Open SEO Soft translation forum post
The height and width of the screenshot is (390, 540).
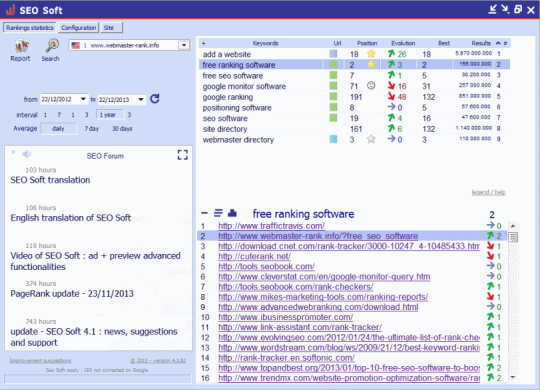tap(50, 180)
